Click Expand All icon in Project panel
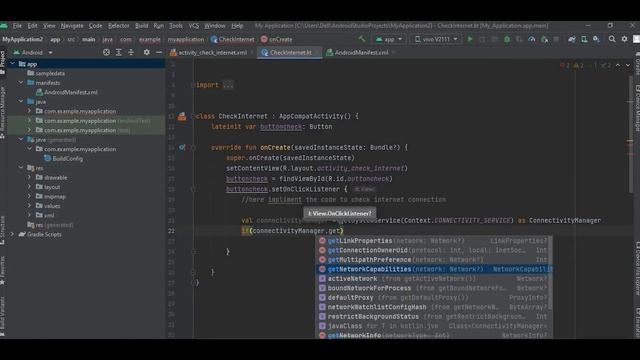The width and height of the screenshot is (640, 360). pos(119,52)
